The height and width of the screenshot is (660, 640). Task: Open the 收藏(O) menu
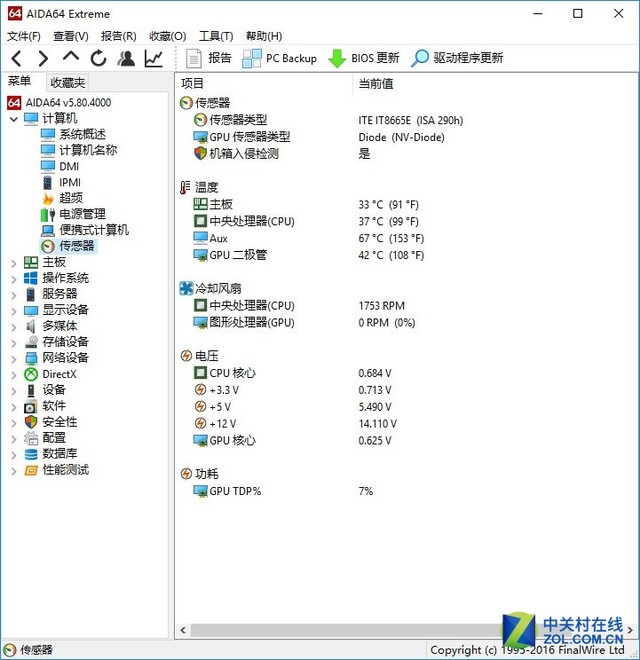click(x=168, y=36)
